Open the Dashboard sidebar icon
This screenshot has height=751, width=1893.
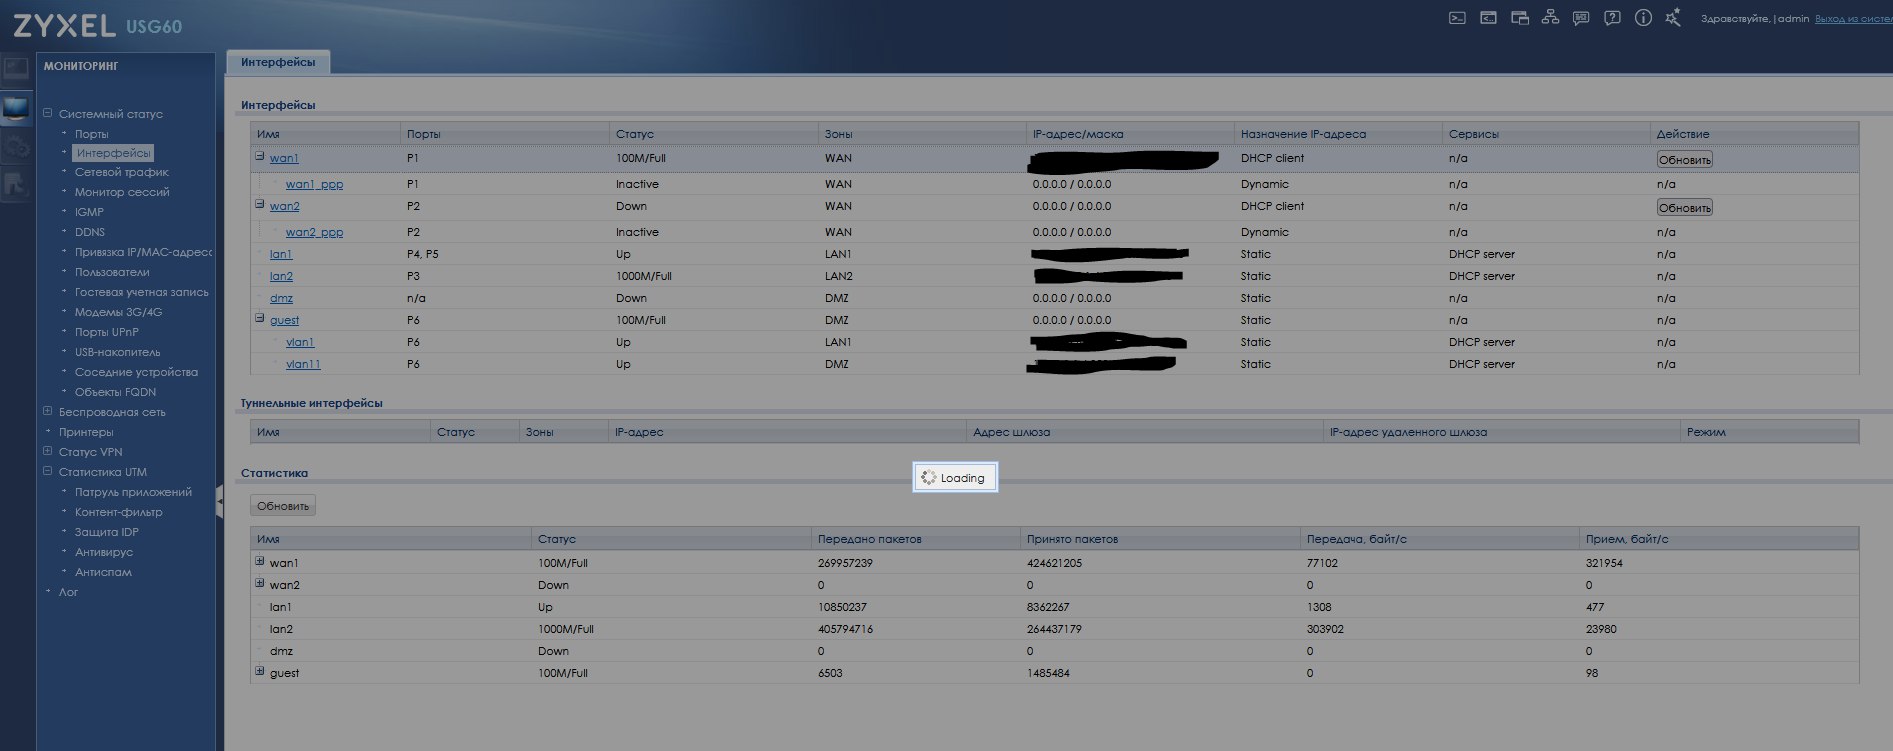pyautogui.click(x=16, y=69)
